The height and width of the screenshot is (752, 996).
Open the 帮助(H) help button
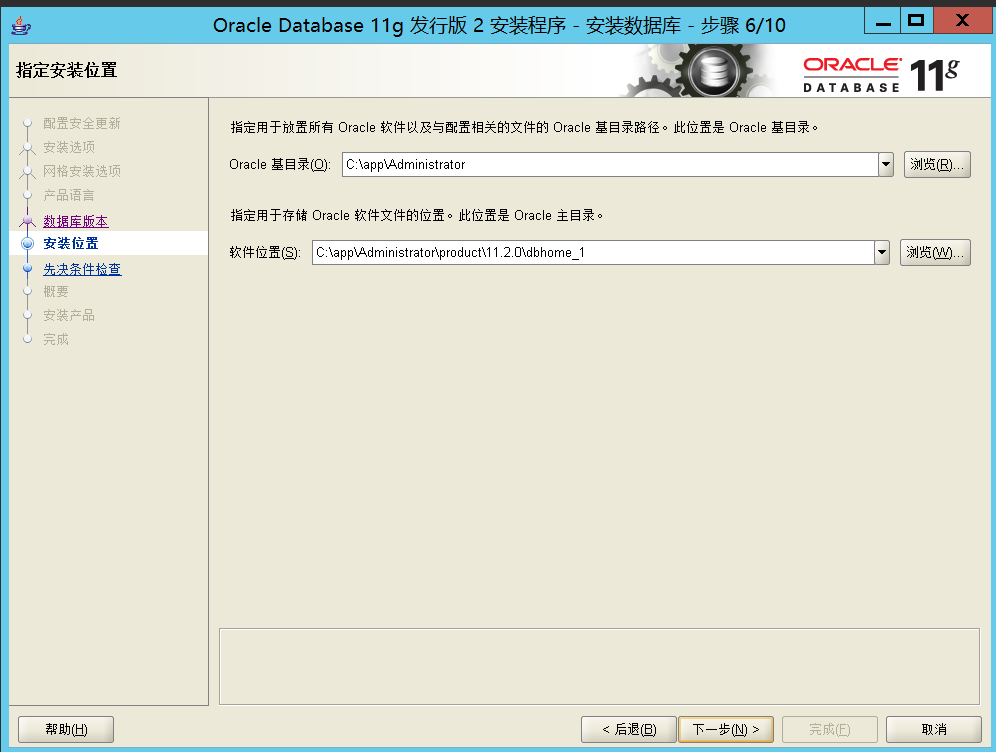(66, 729)
